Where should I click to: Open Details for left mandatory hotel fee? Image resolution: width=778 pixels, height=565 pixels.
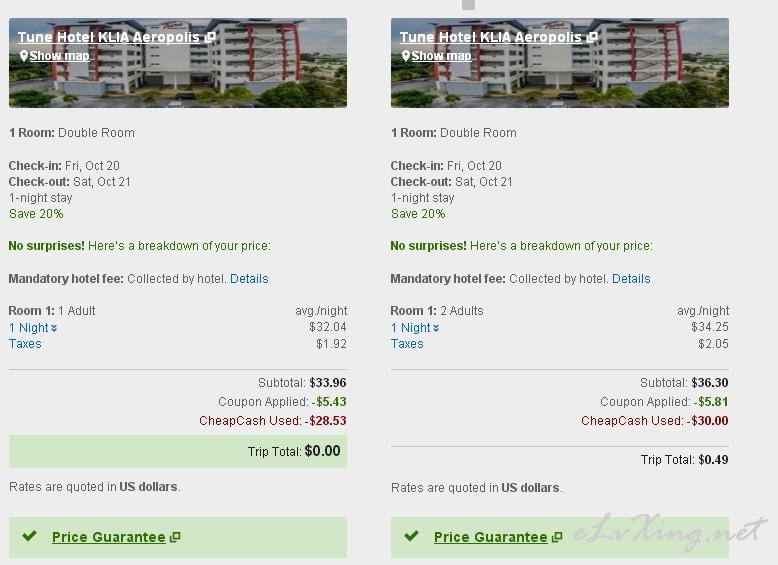[249, 279]
